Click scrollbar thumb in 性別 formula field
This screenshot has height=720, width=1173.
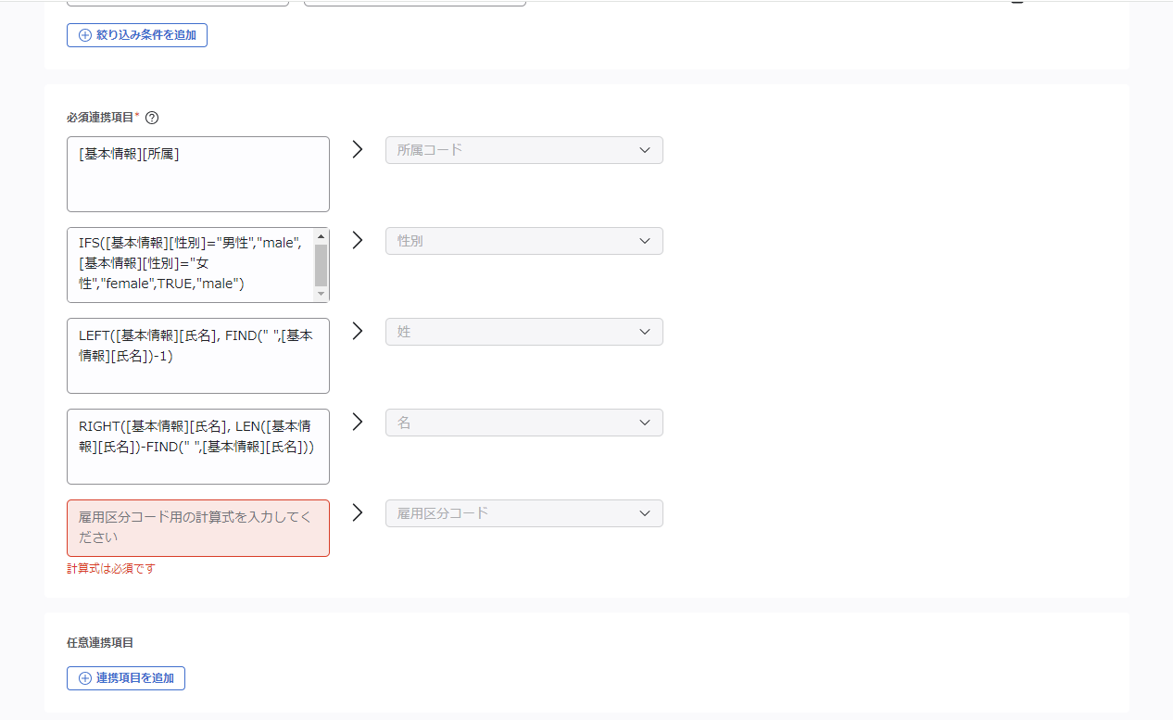[321, 266]
